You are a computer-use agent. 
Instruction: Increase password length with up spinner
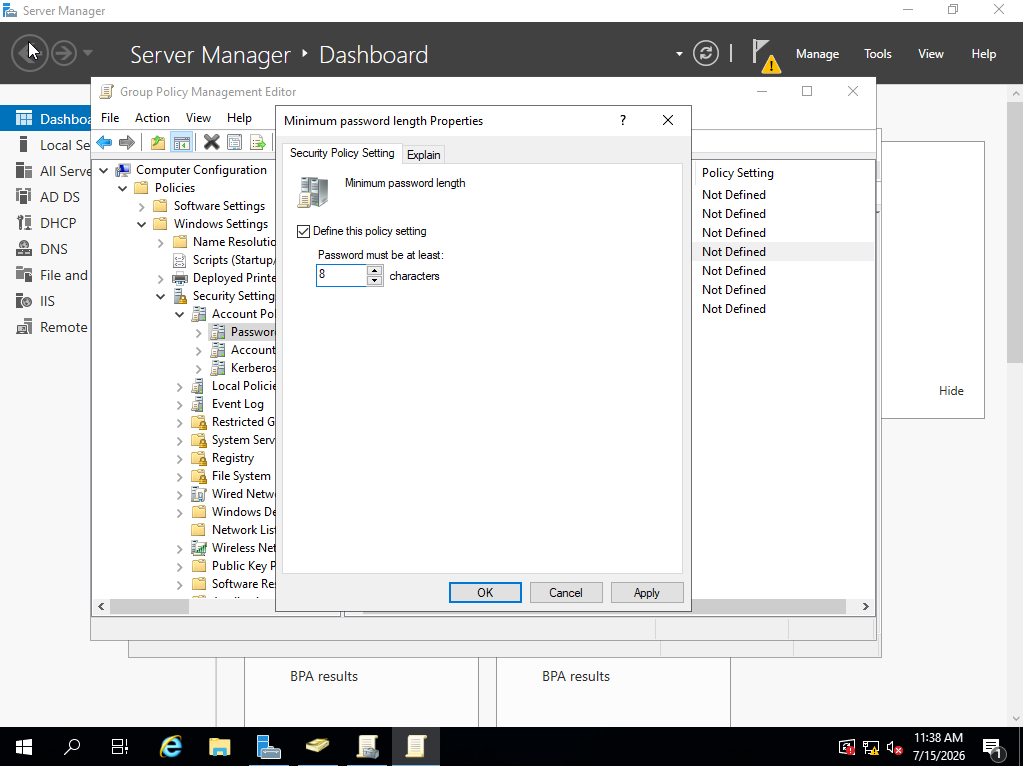point(374,270)
